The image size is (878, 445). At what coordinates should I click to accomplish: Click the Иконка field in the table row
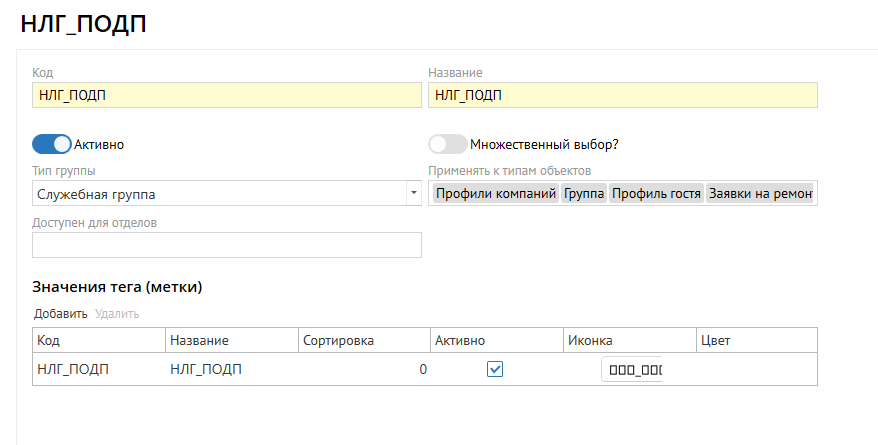point(635,370)
